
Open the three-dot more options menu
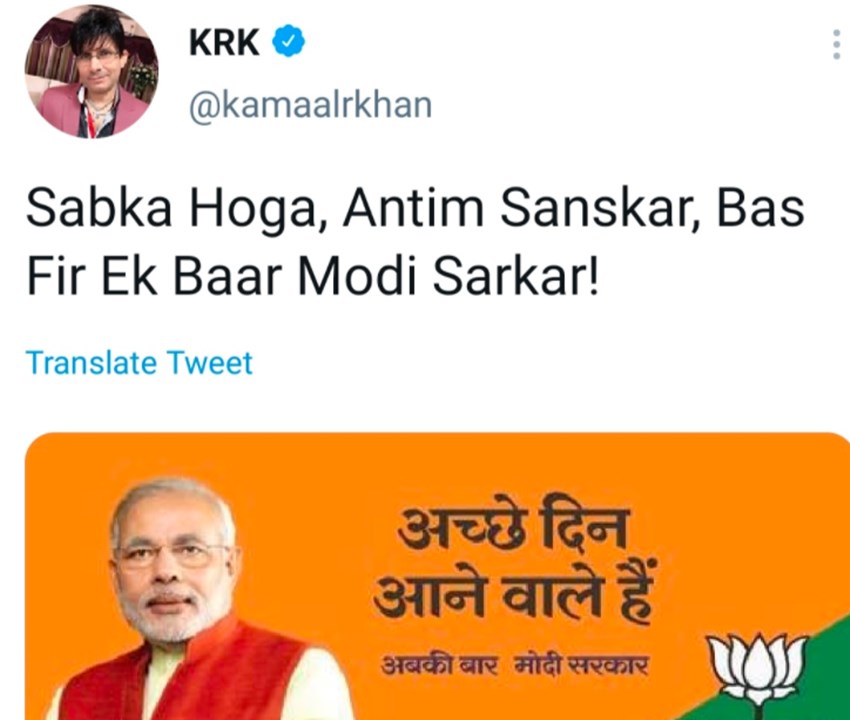[x=836, y=44]
